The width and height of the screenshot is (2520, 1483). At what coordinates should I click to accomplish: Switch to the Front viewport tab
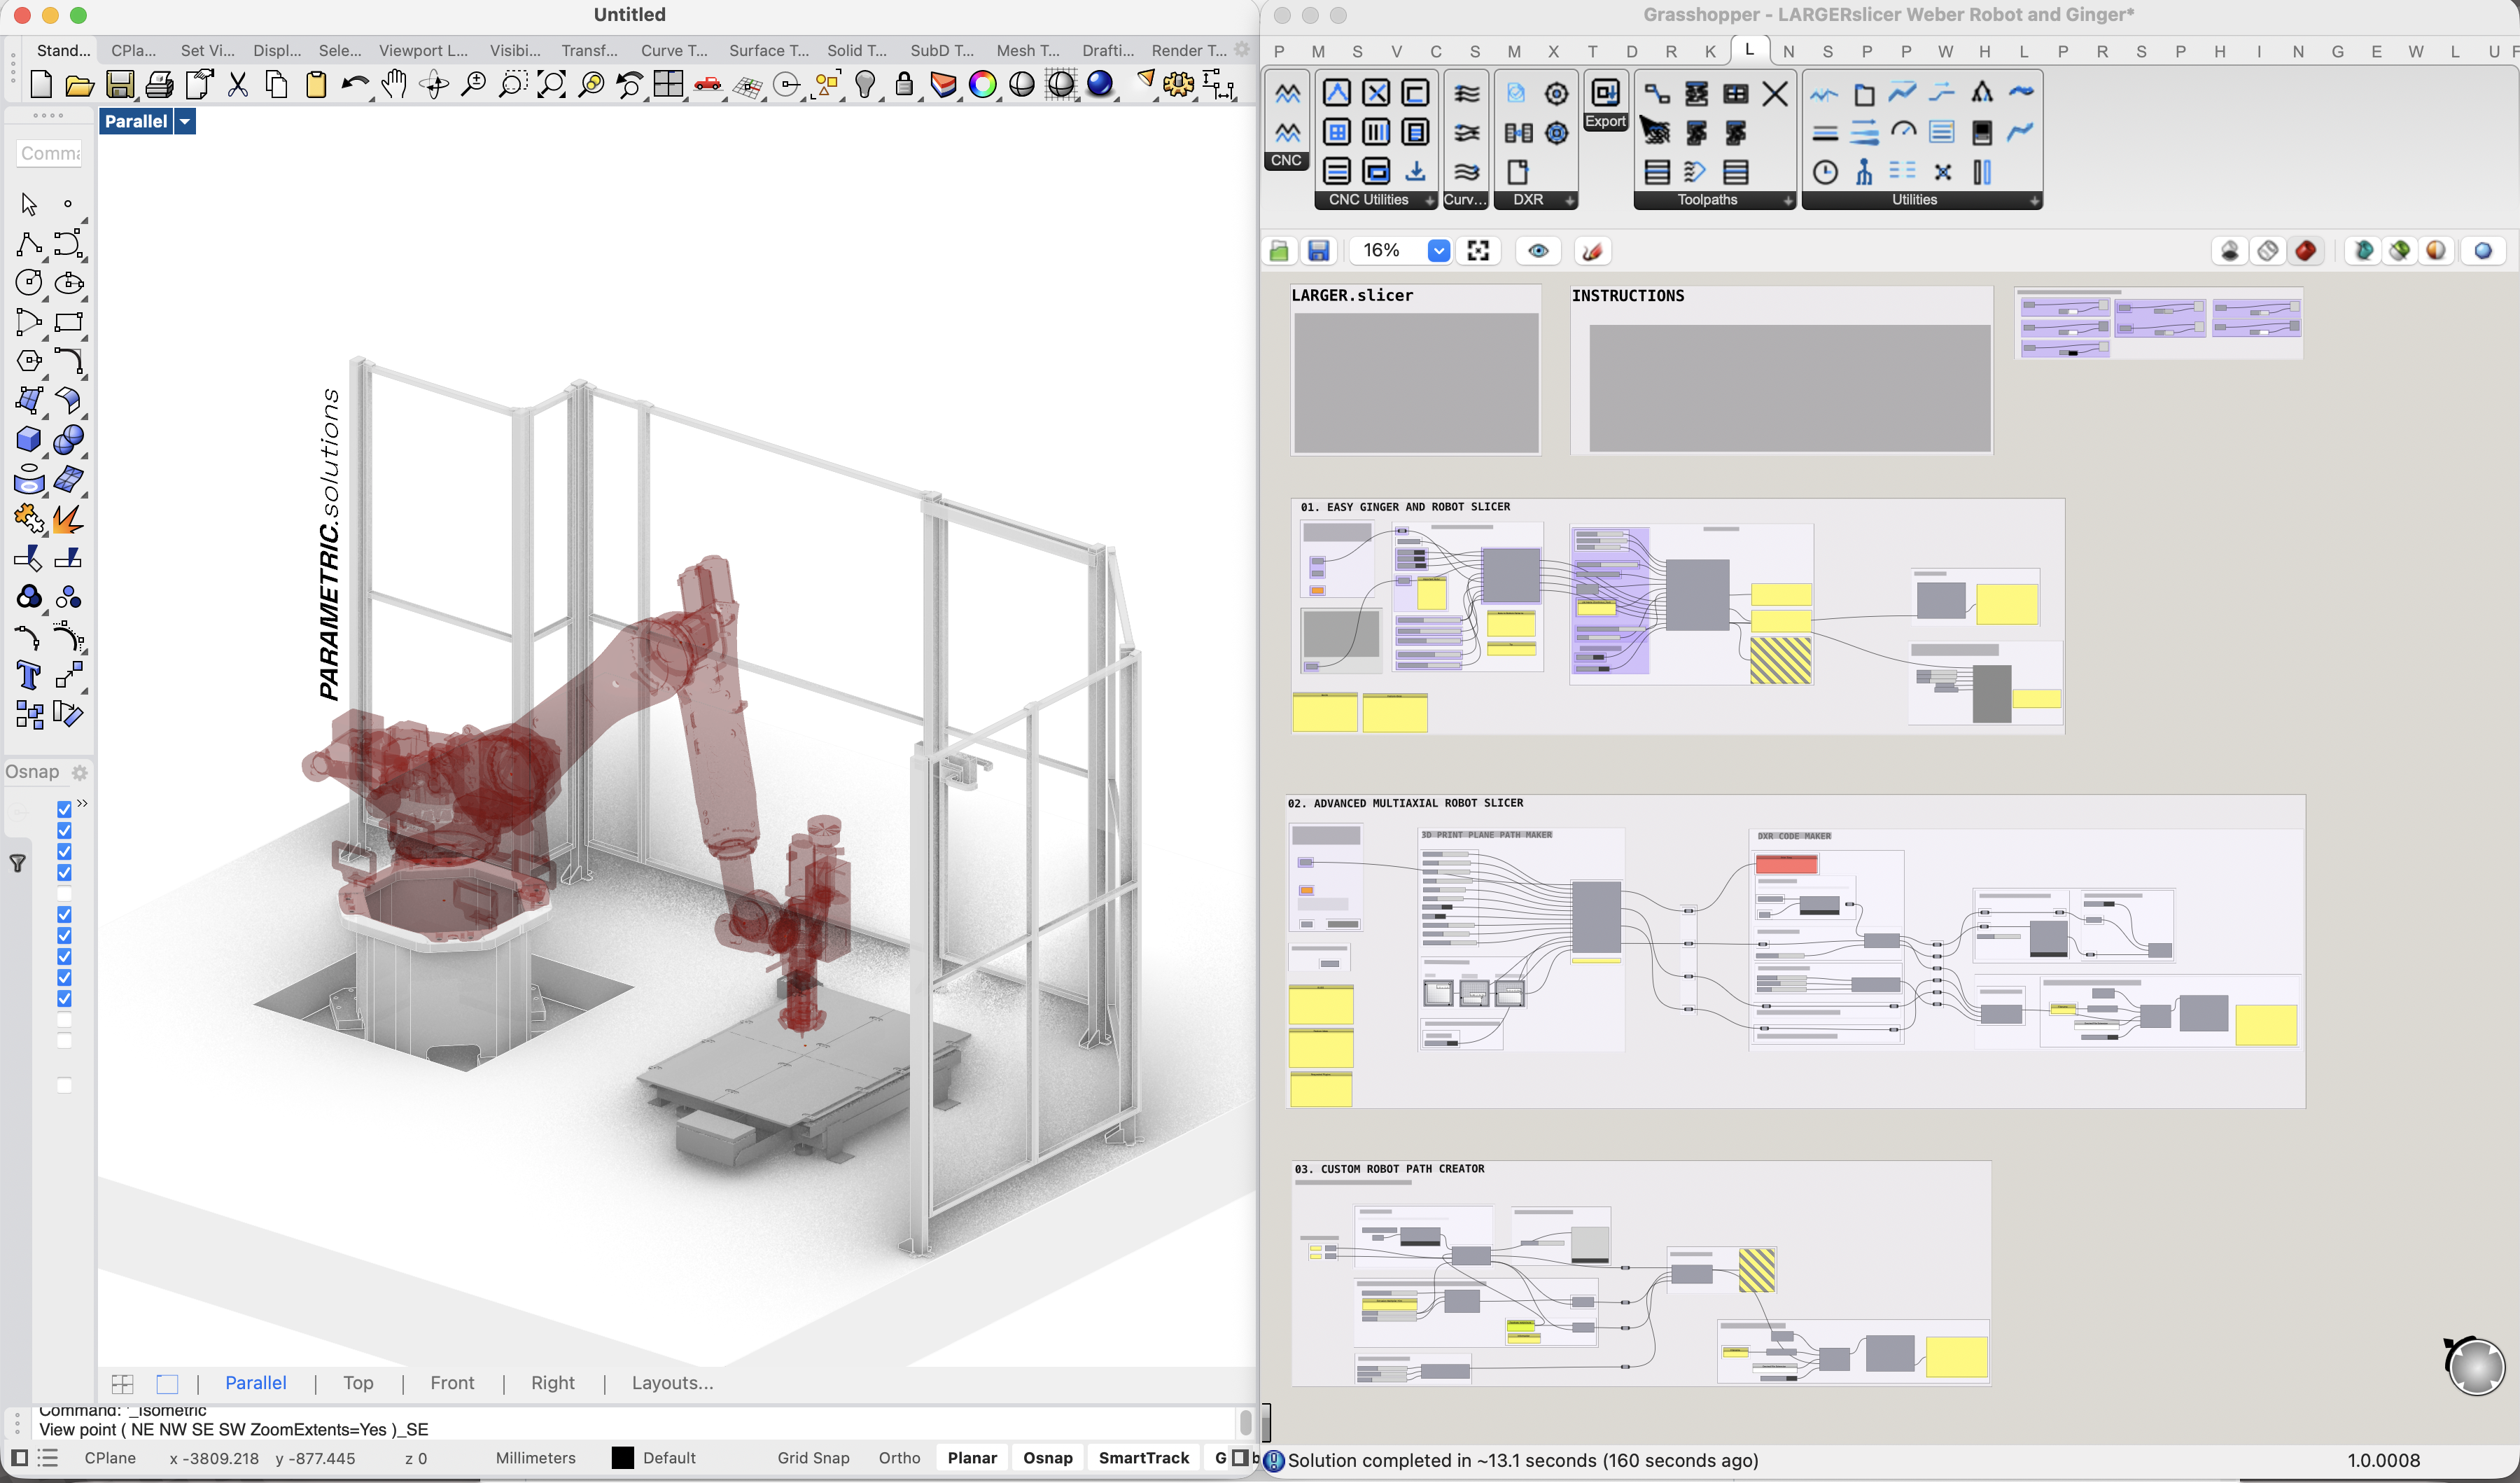452,1383
